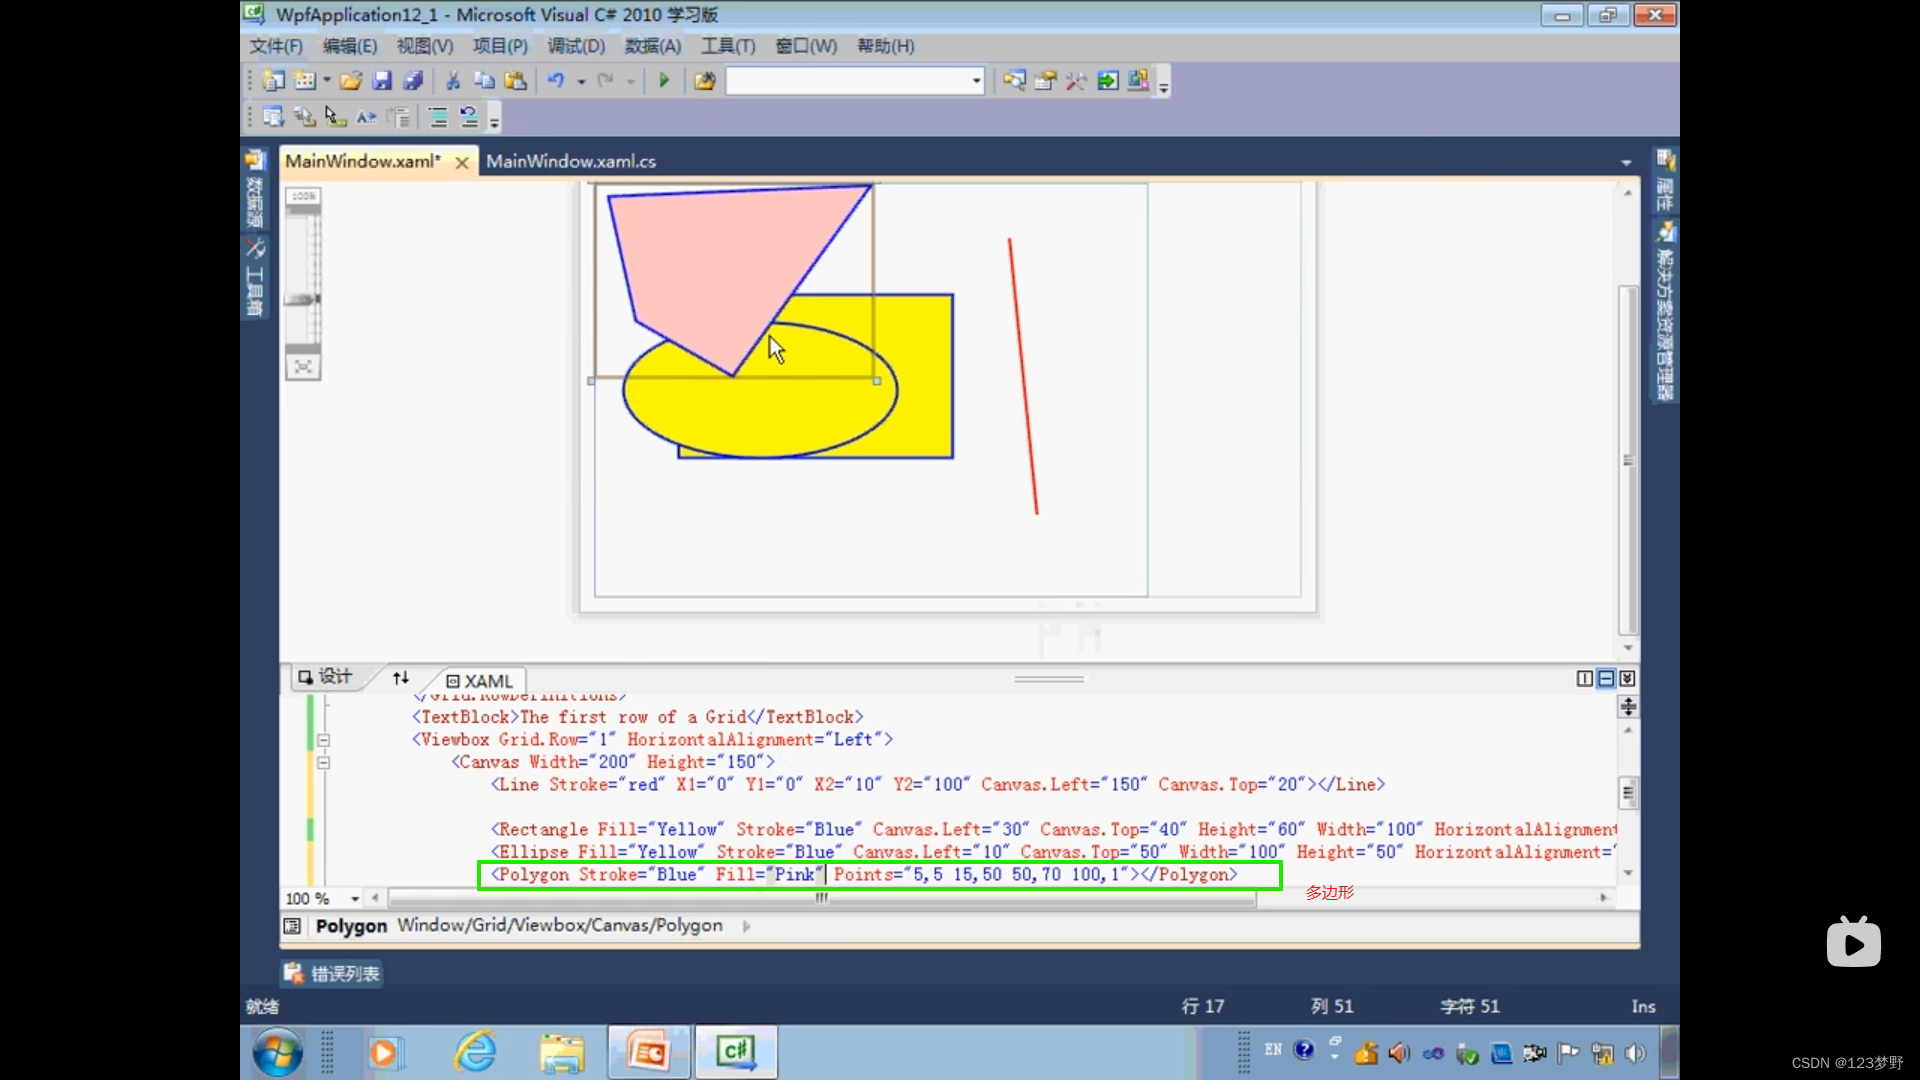This screenshot has width=1920, height=1080.
Task: Click the Open File folder icon
Action: point(351,81)
